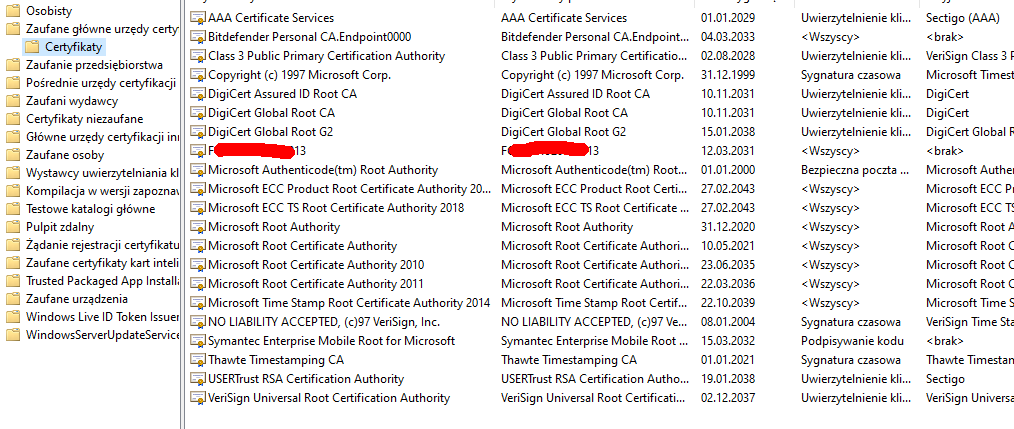Click the Microsoft ECC TS Root 2018 icon
The width and height of the screenshot is (1014, 429).
(x=197, y=208)
